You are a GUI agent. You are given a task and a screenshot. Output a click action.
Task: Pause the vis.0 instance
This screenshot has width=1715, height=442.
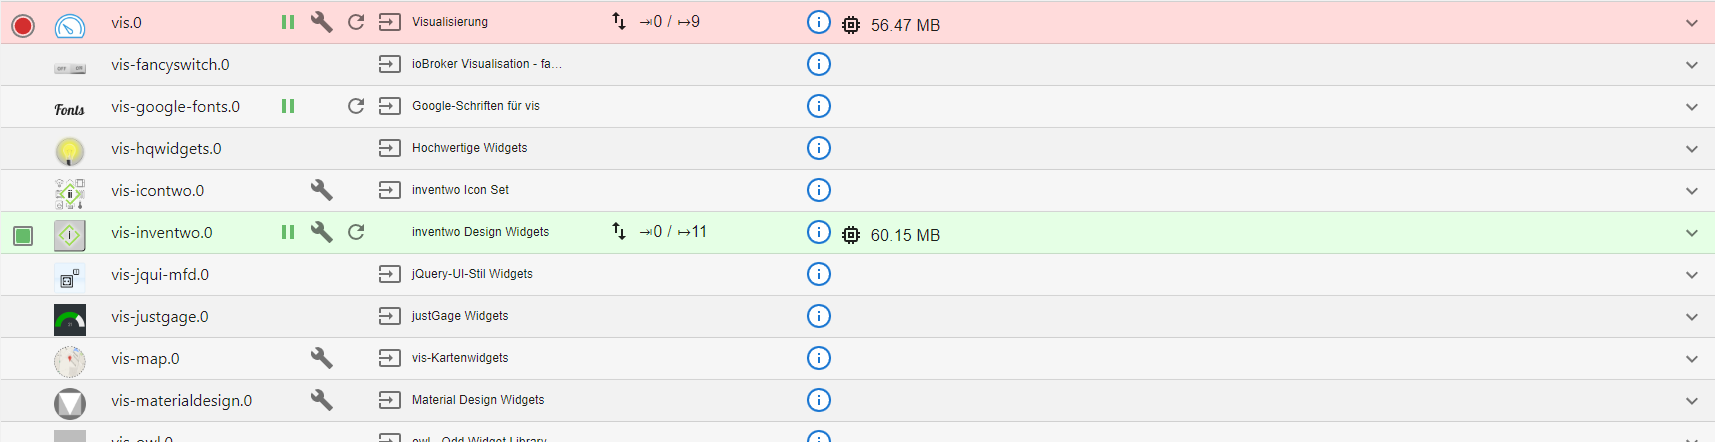[x=288, y=22]
